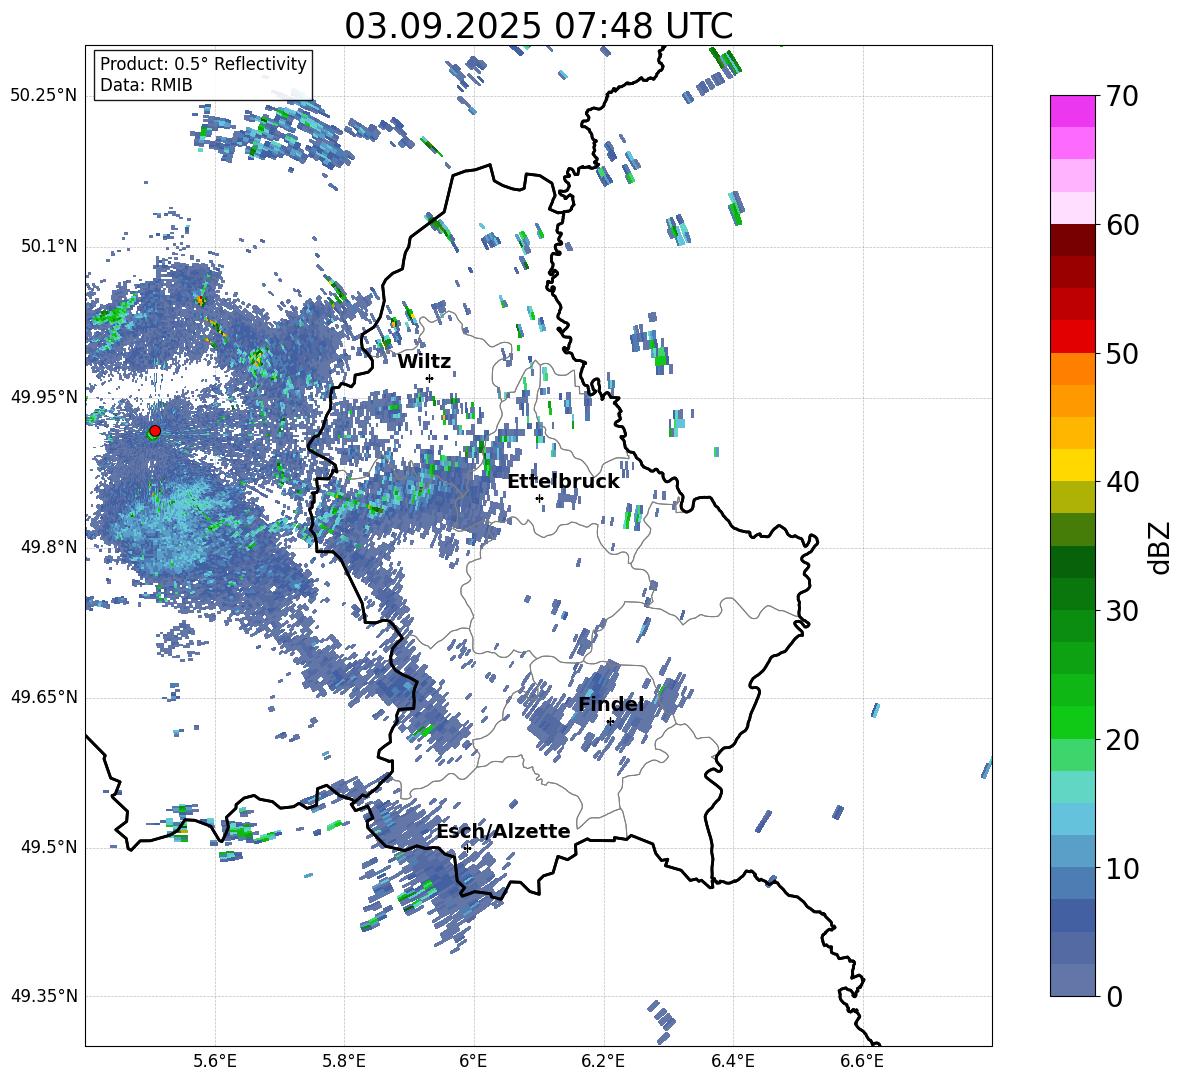Click the red radar site marker
1184x1081 pixels.
click(x=155, y=431)
